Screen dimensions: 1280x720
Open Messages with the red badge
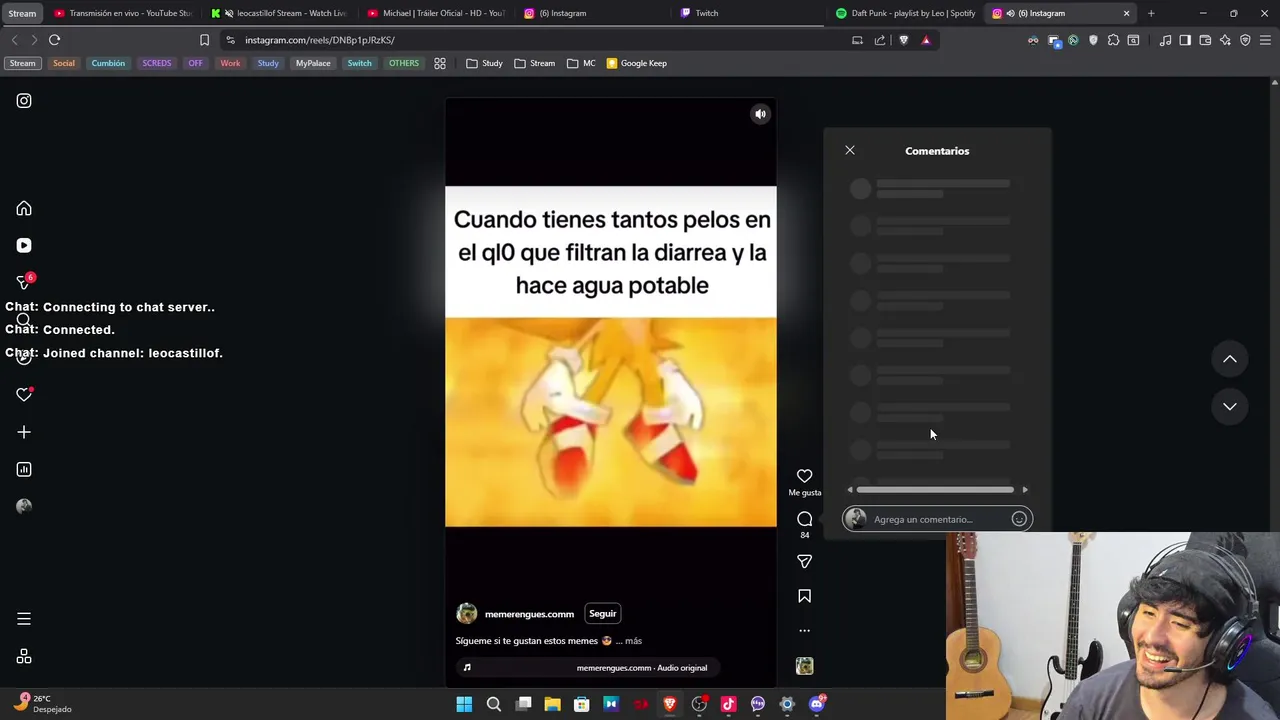tap(25, 282)
